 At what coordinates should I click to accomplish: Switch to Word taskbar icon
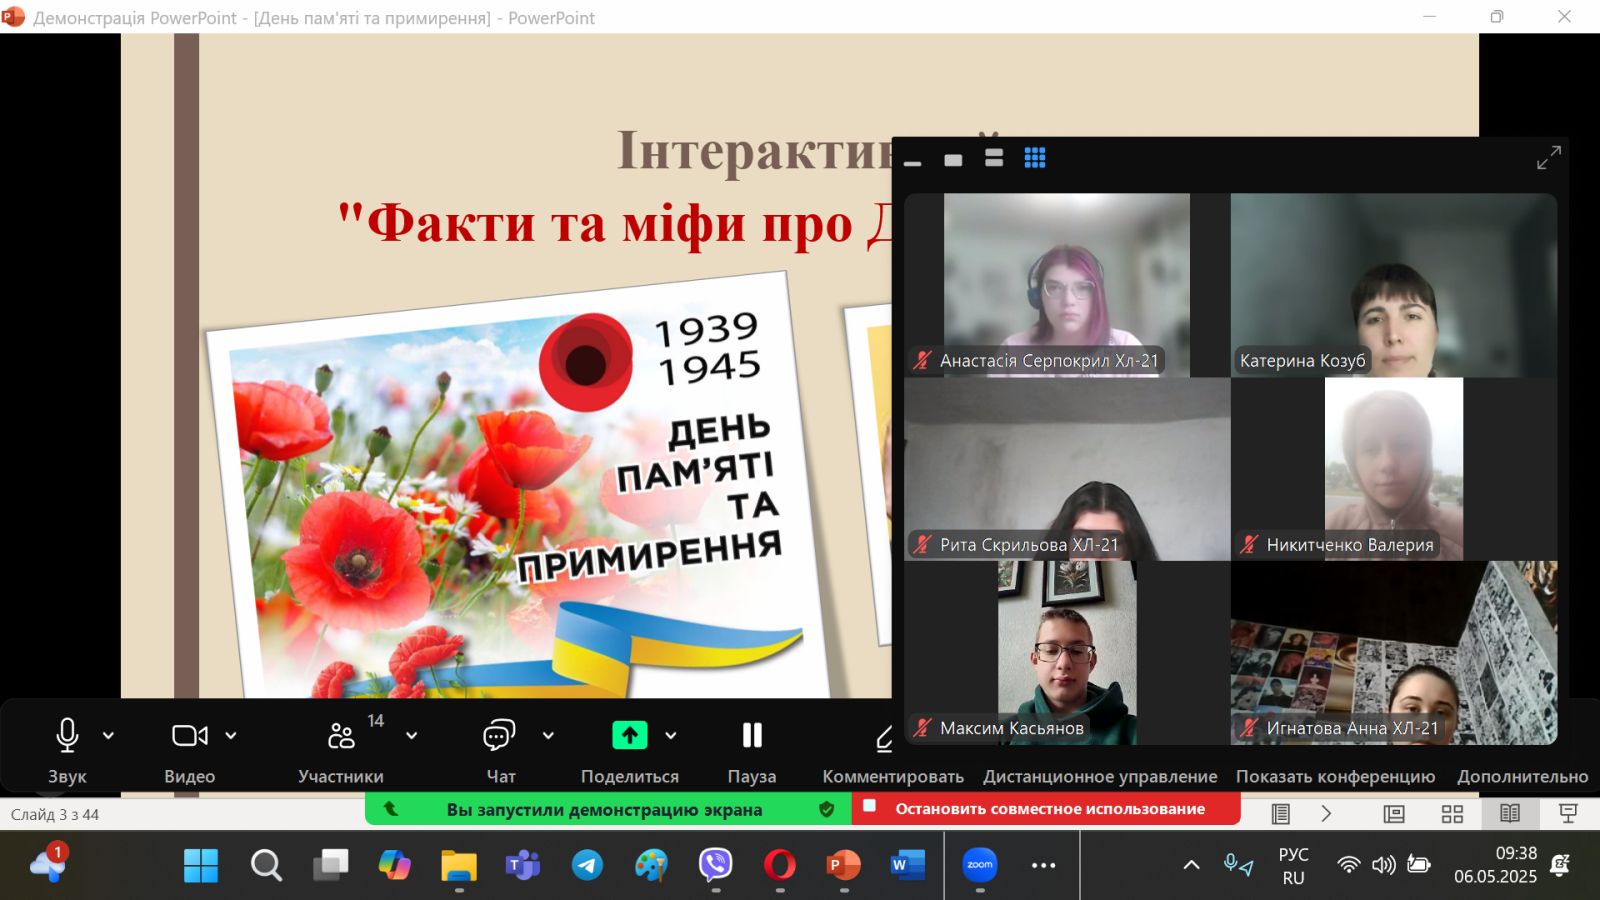coord(908,865)
